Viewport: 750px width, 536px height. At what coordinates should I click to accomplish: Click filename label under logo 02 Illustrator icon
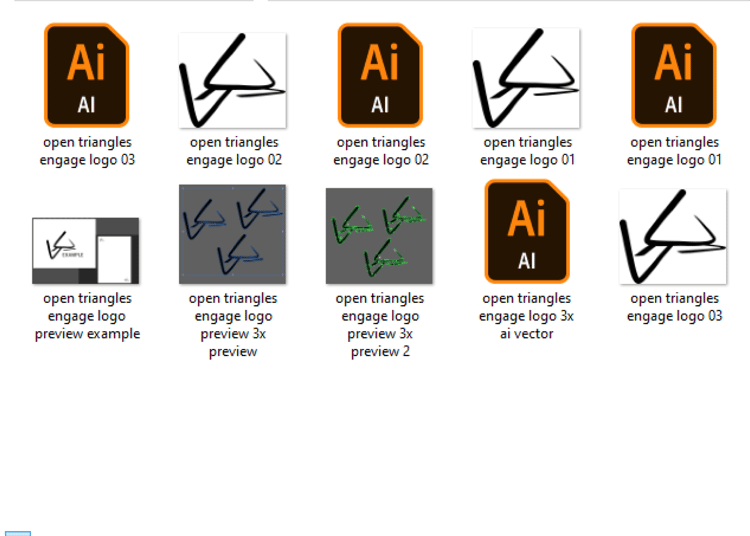pos(381,151)
